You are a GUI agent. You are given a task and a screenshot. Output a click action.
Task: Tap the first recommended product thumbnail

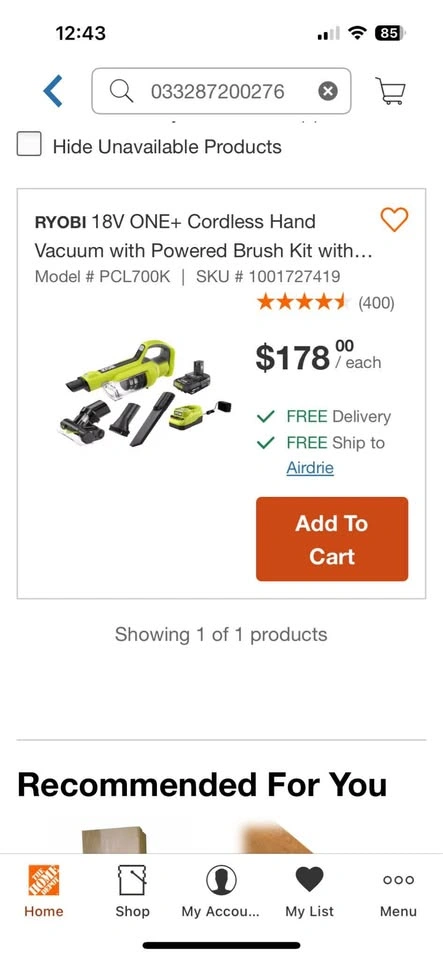tap(115, 839)
